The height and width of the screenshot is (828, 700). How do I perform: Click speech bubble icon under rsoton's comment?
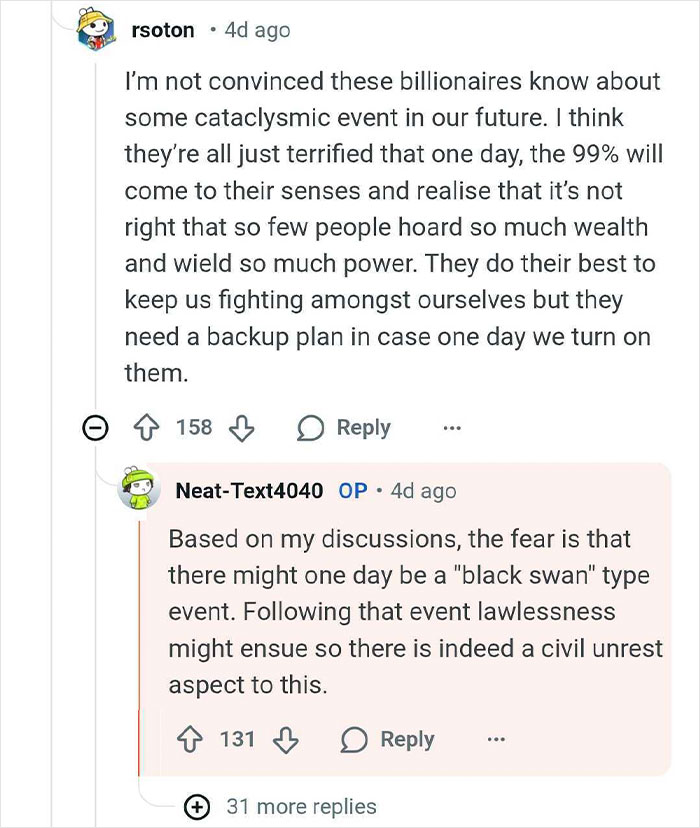[x=310, y=428]
